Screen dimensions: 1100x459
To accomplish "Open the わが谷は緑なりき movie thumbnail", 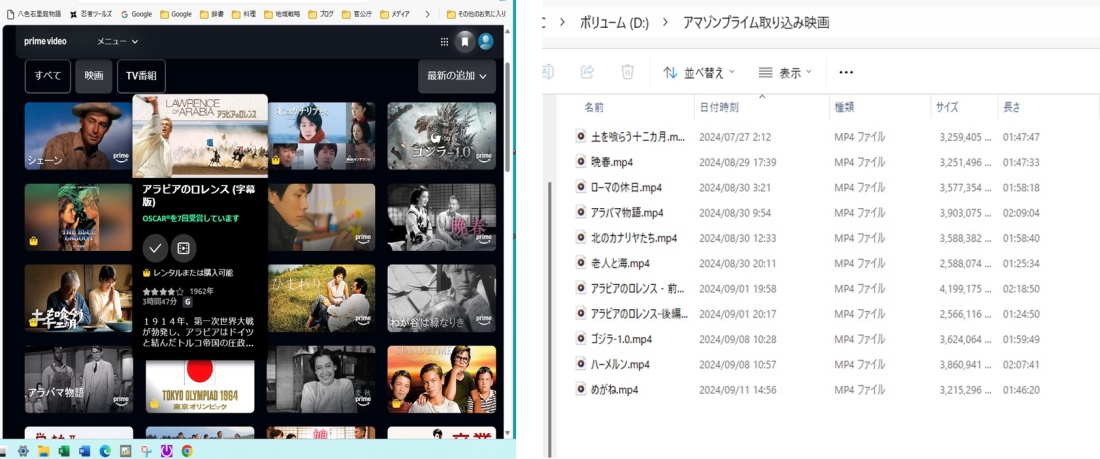I will [x=442, y=298].
